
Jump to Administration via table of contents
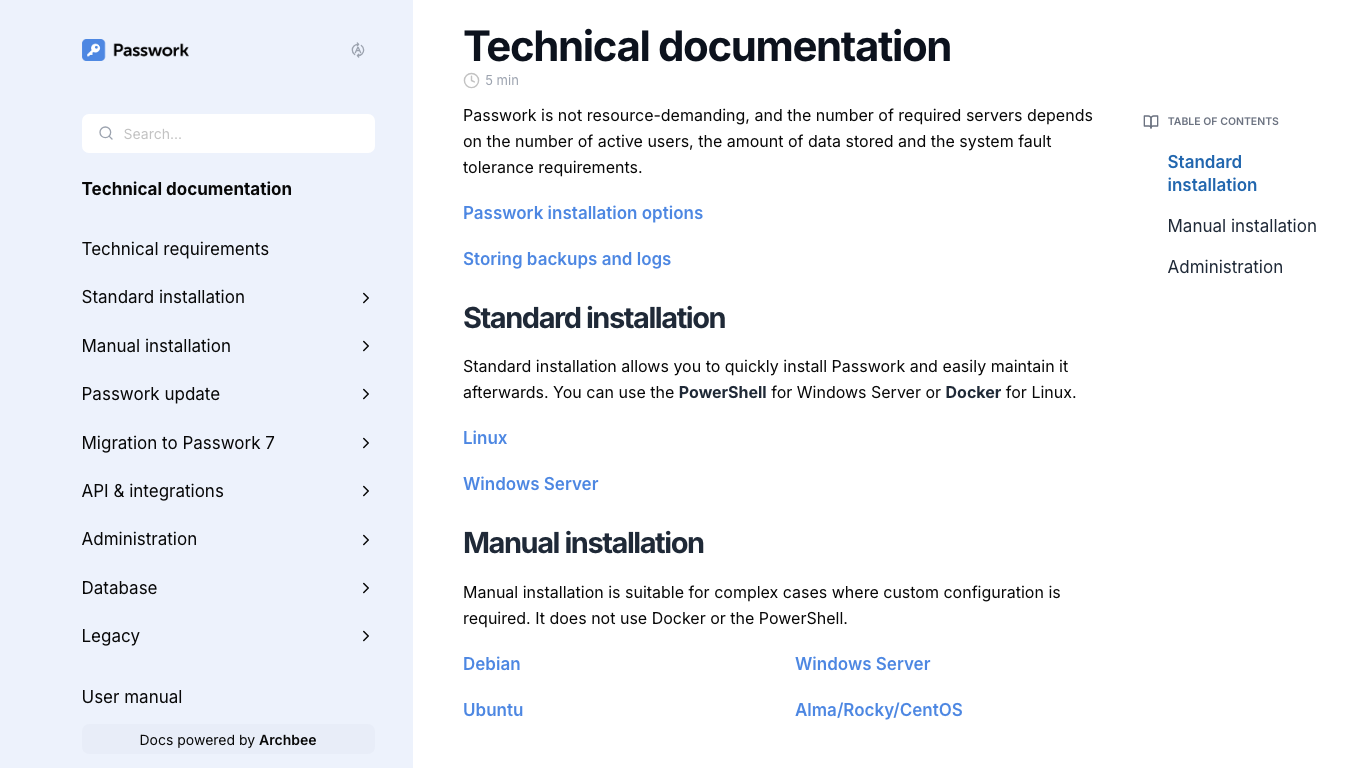[1225, 267]
